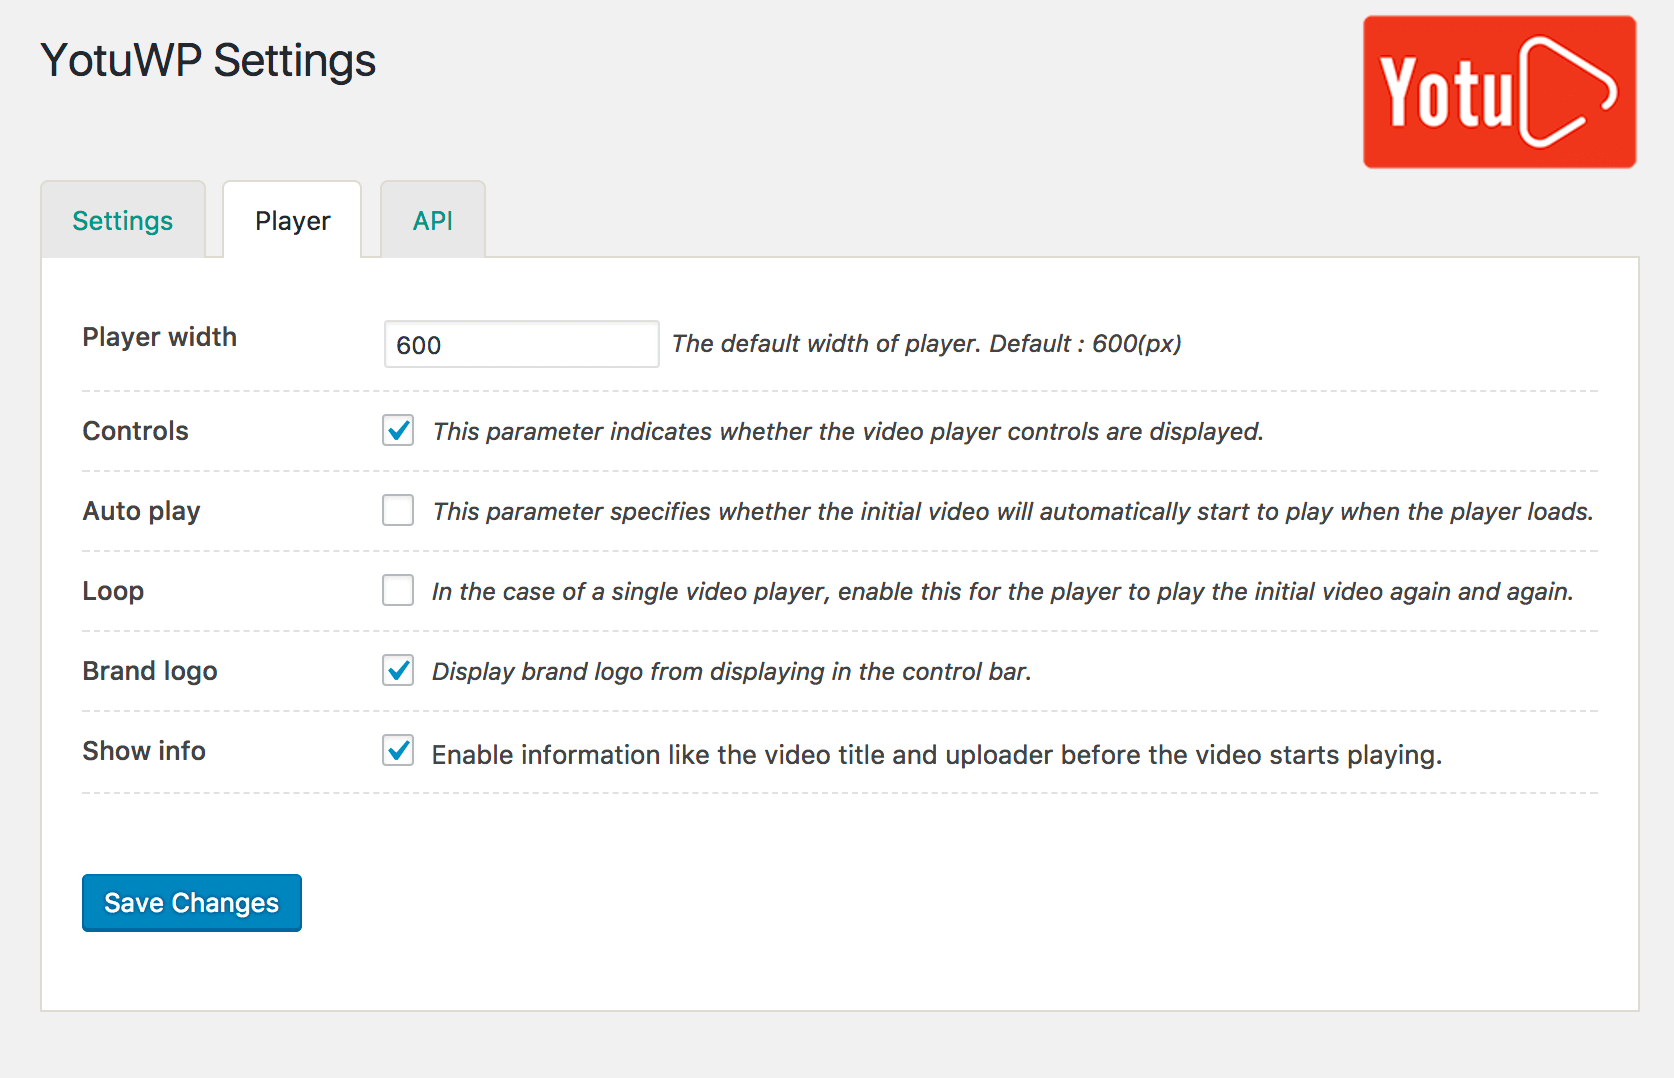Click the Player width input field
This screenshot has width=1674, height=1078.
pos(521,345)
